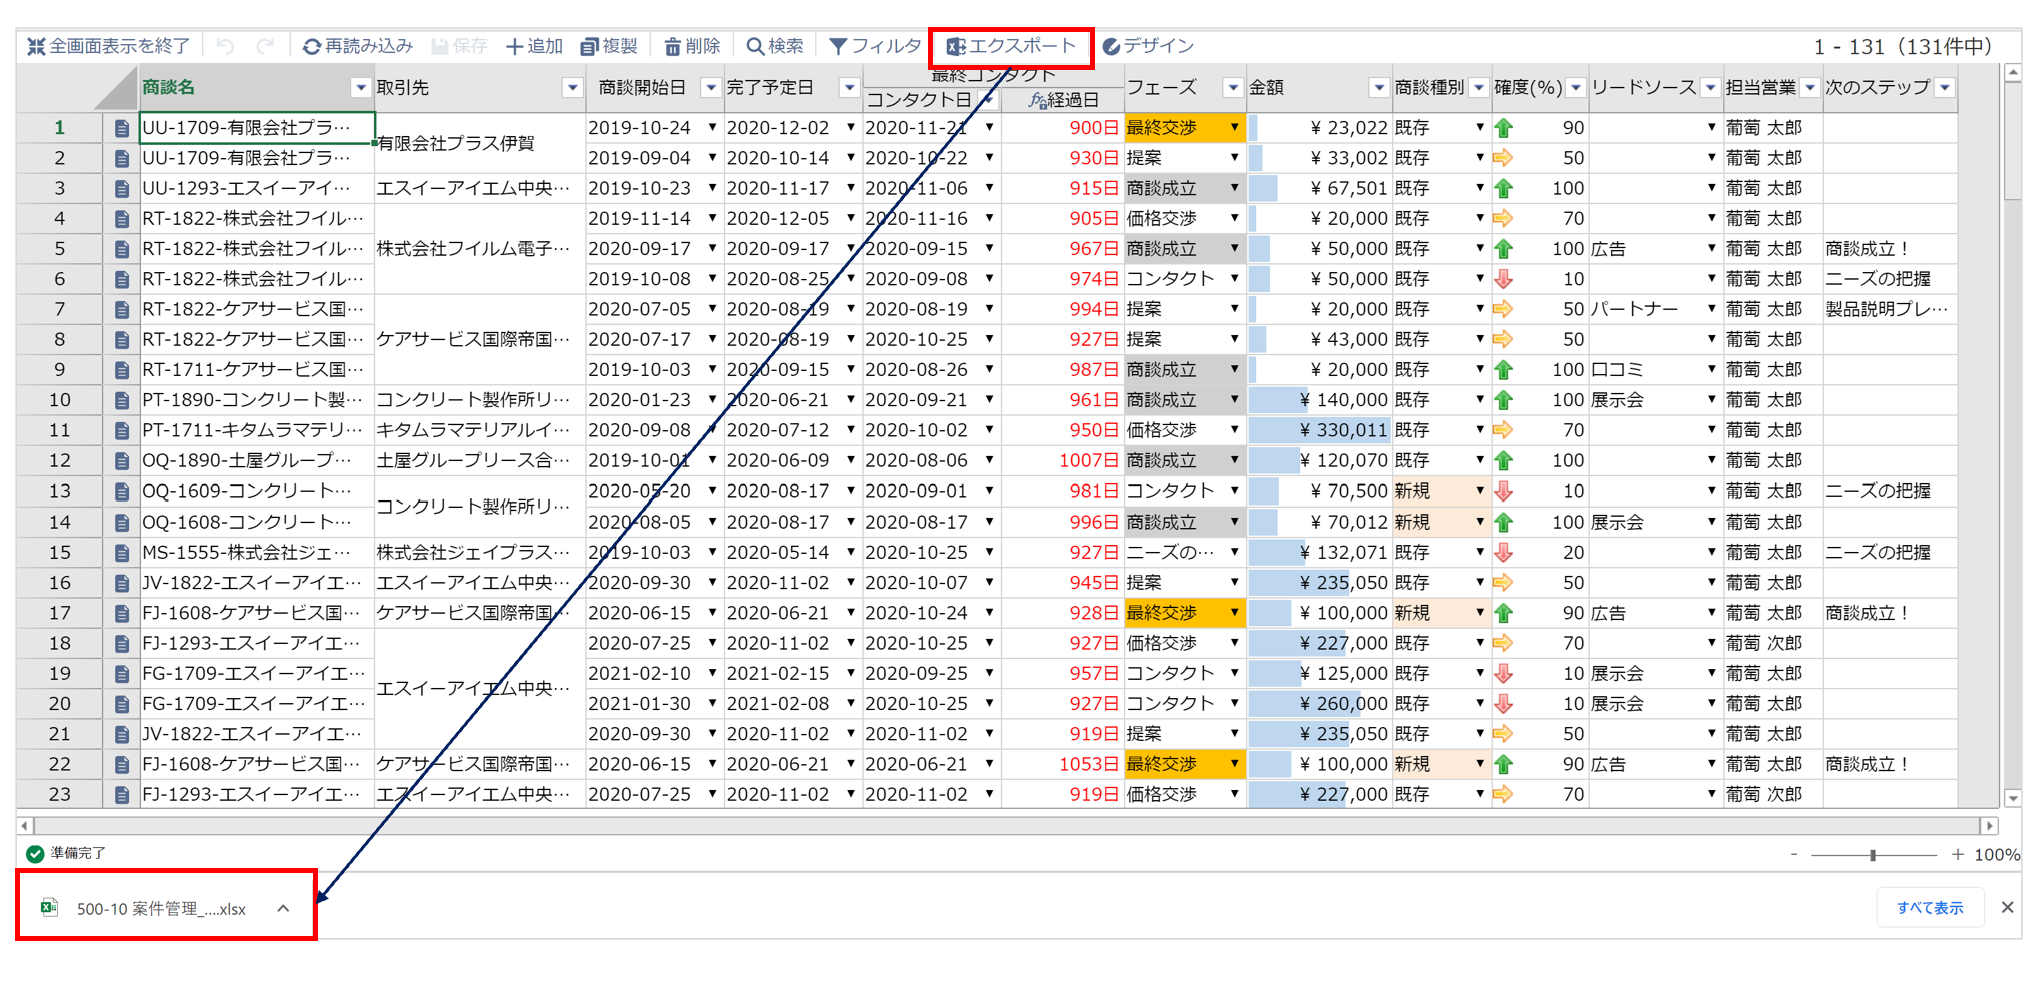The width and height of the screenshot is (2034, 998).
Task: Click すべて表示 show all downloads
Action: (1930, 907)
